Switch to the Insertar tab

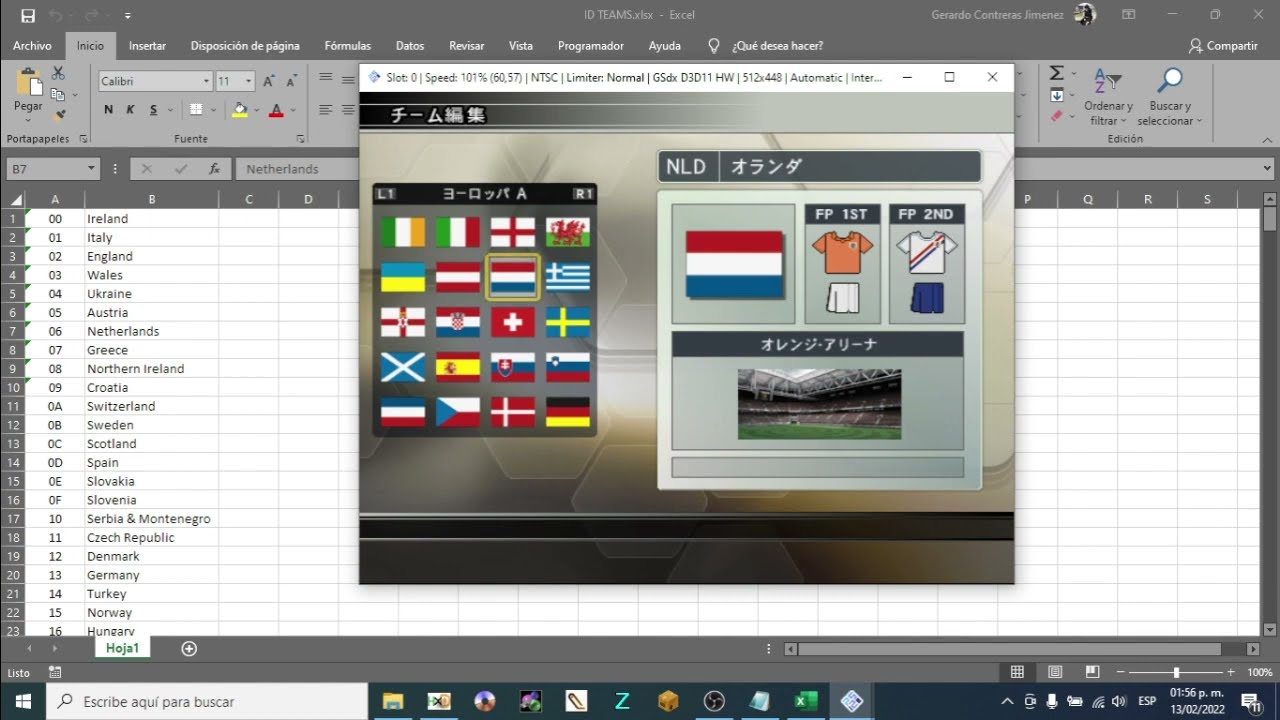(x=147, y=46)
